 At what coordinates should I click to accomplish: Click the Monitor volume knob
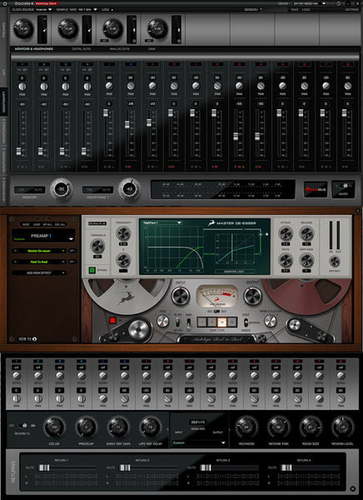click(x=61, y=189)
